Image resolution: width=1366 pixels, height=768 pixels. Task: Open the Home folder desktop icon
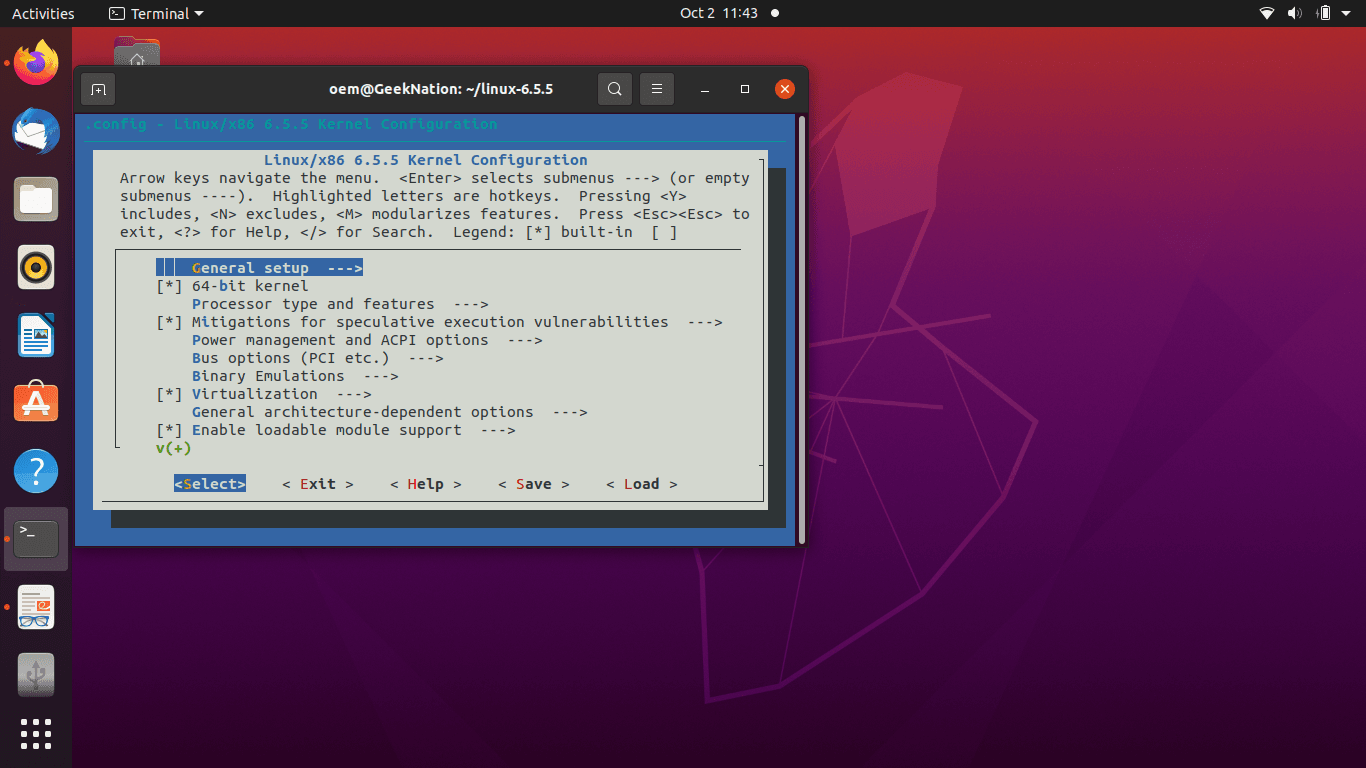tap(137, 52)
